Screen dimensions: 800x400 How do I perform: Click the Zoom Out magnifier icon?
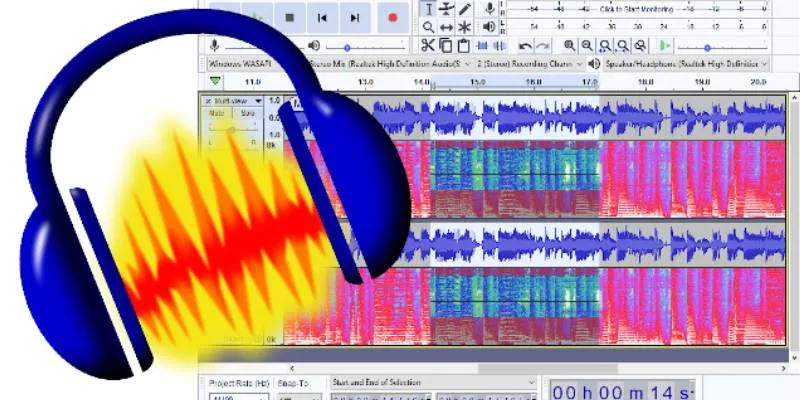coord(587,46)
